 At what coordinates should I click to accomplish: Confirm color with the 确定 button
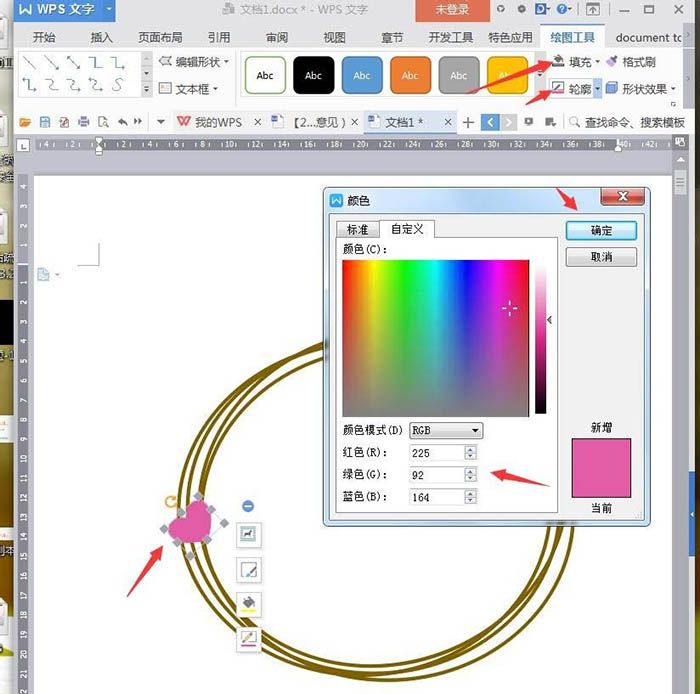(x=601, y=231)
